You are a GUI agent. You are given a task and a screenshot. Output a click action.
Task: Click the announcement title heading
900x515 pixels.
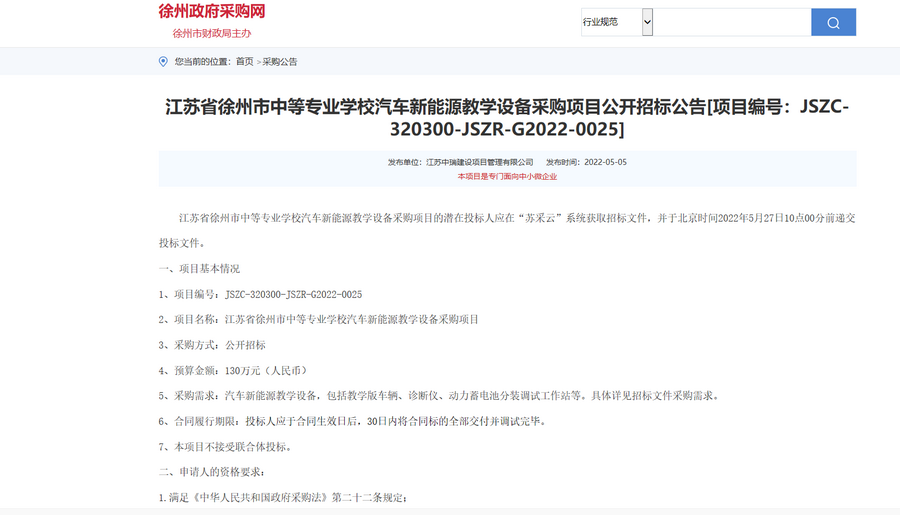click(x=507, y=118)
